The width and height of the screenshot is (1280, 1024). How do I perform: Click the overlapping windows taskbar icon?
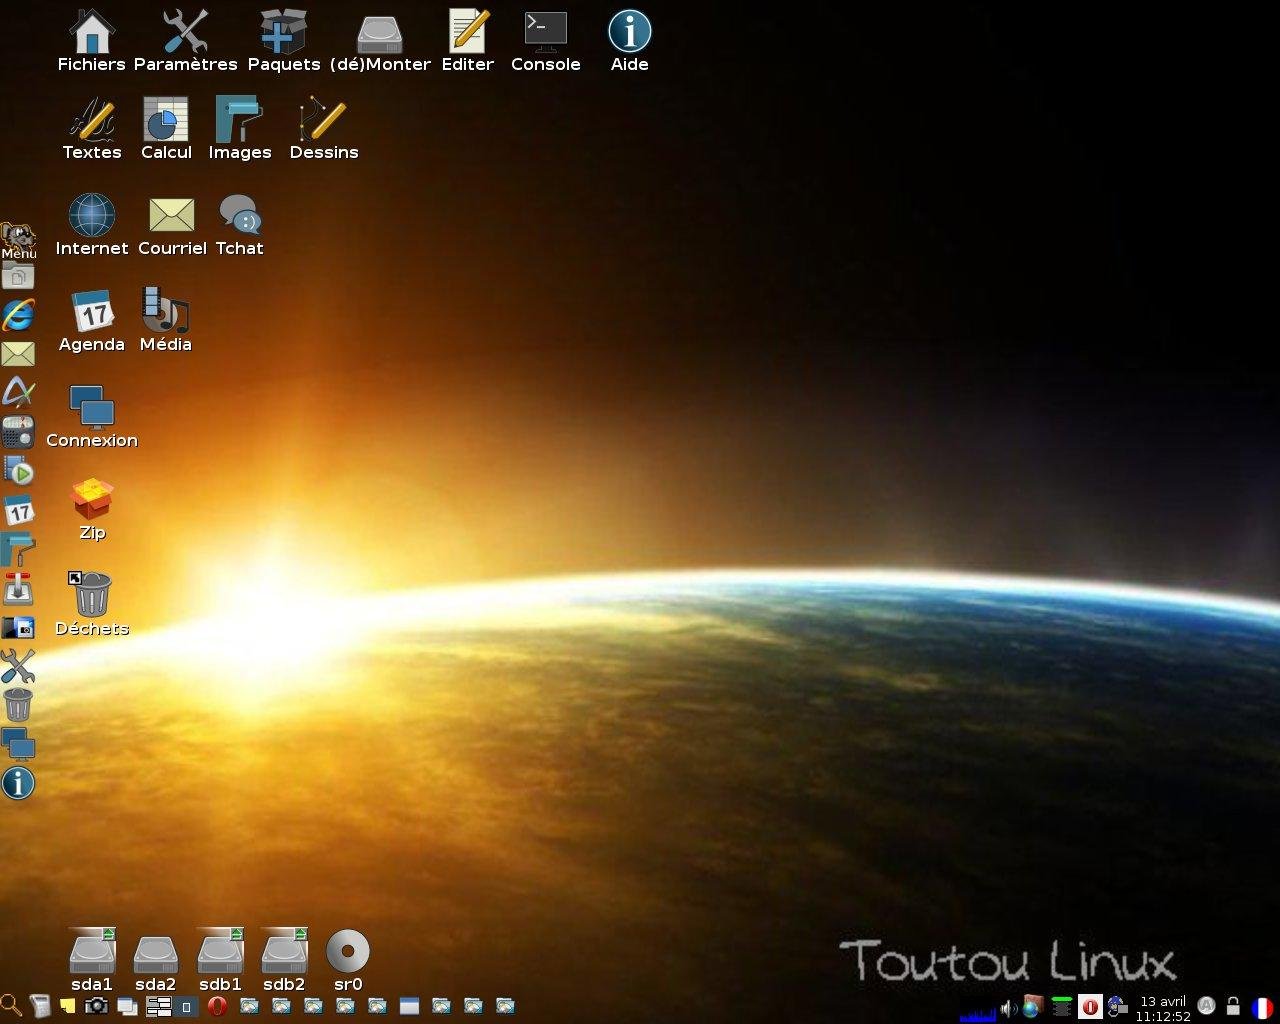click(127, 1006)
